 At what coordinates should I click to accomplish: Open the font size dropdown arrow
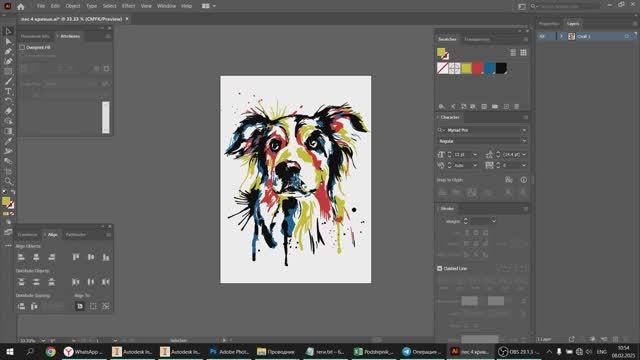(x=475, y=155)
